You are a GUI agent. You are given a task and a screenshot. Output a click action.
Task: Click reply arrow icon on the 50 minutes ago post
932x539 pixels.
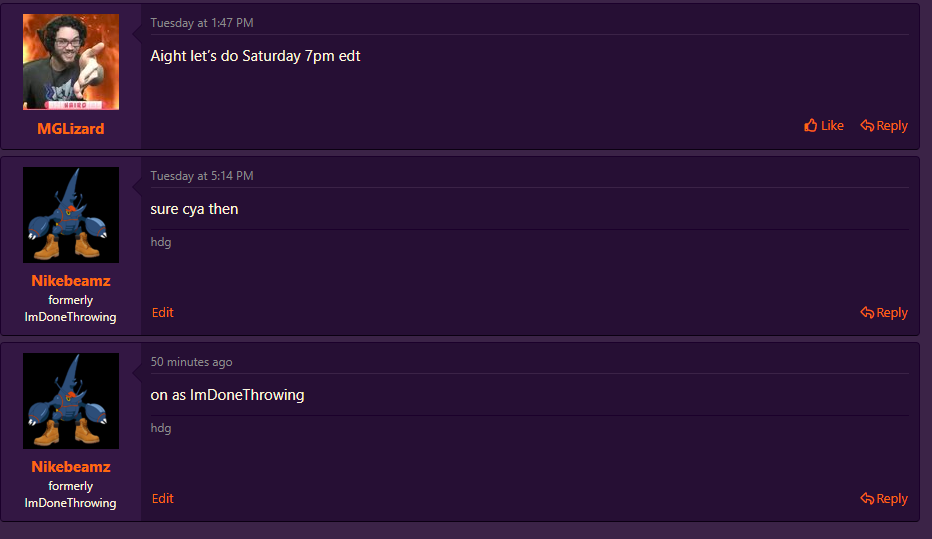(867, 499)
